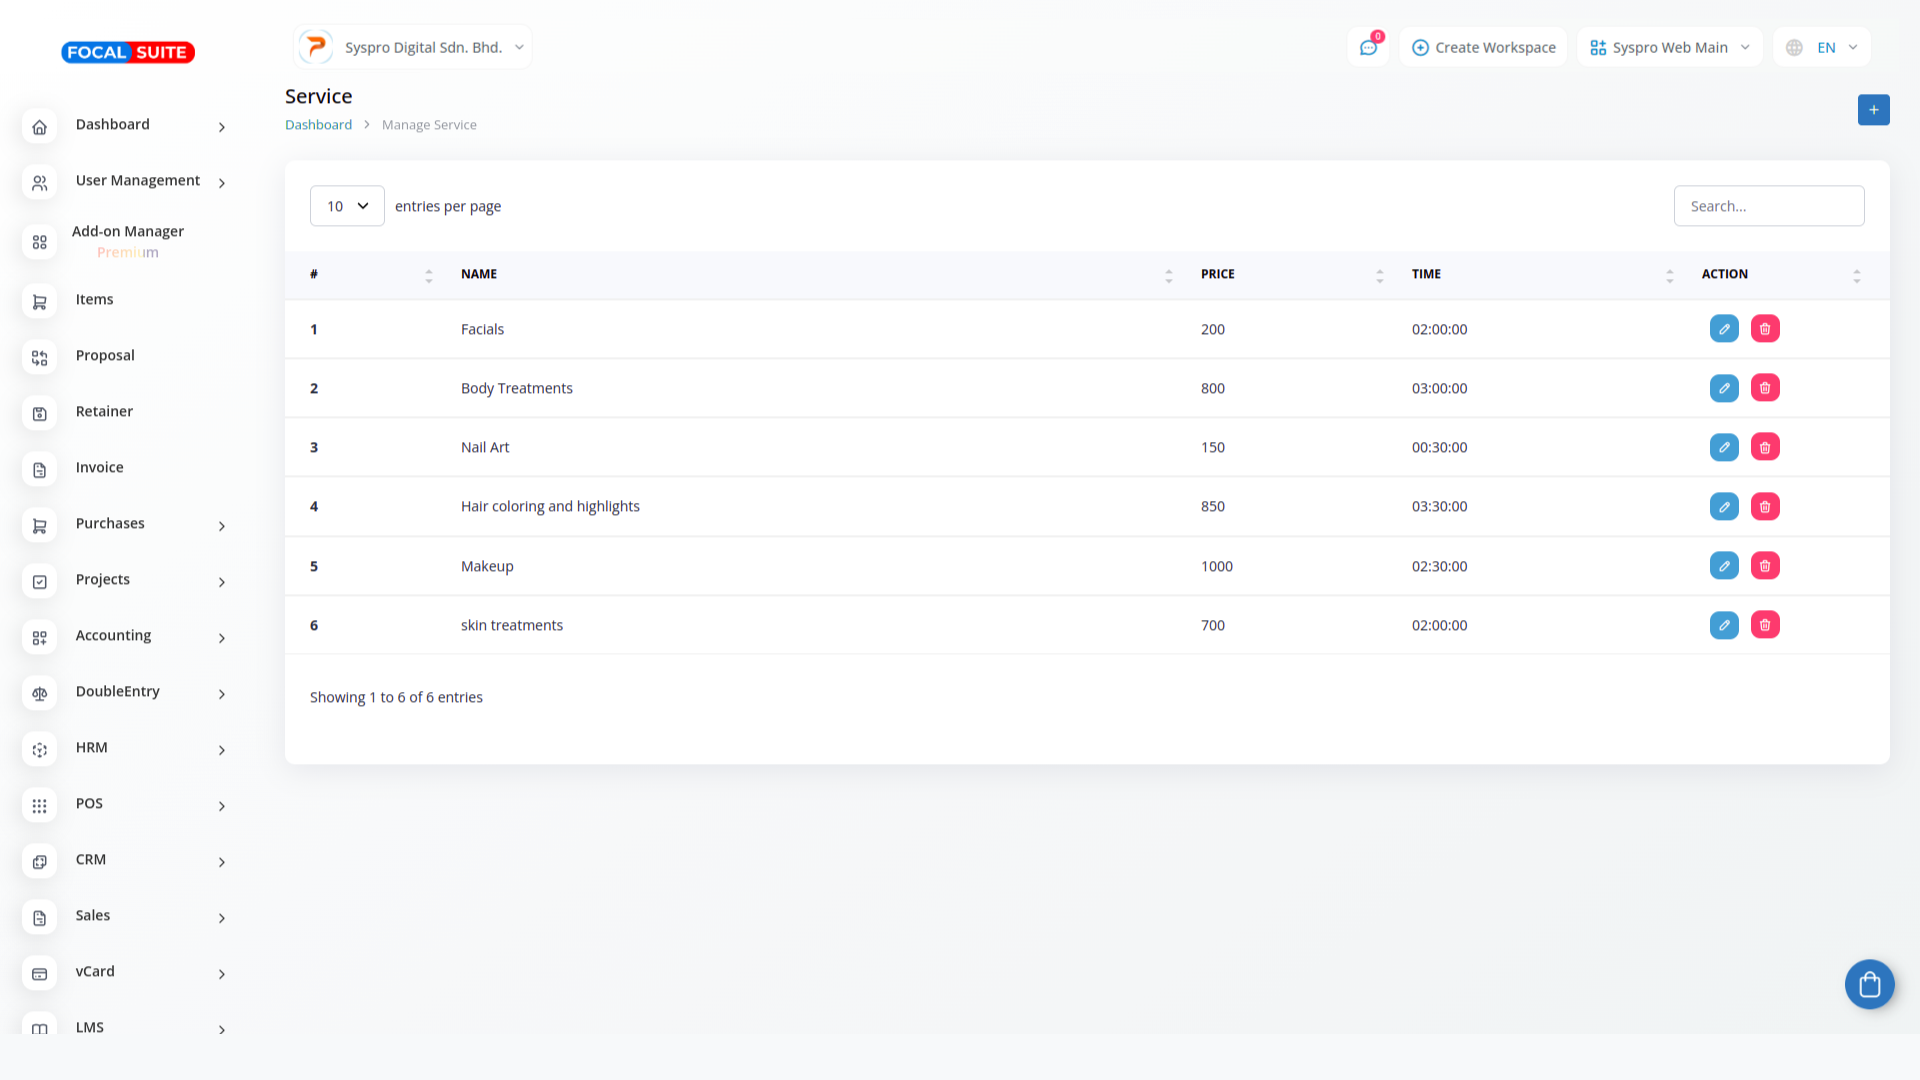
Task: Open entries per page dropdown
Action: pos(347,206)
